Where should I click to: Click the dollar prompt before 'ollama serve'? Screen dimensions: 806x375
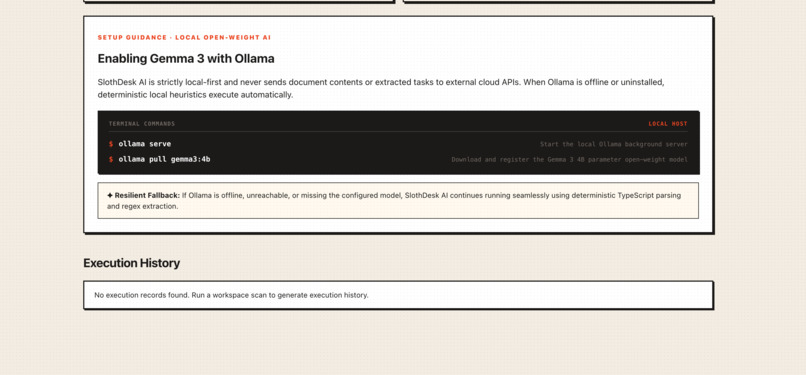(111, 144)
